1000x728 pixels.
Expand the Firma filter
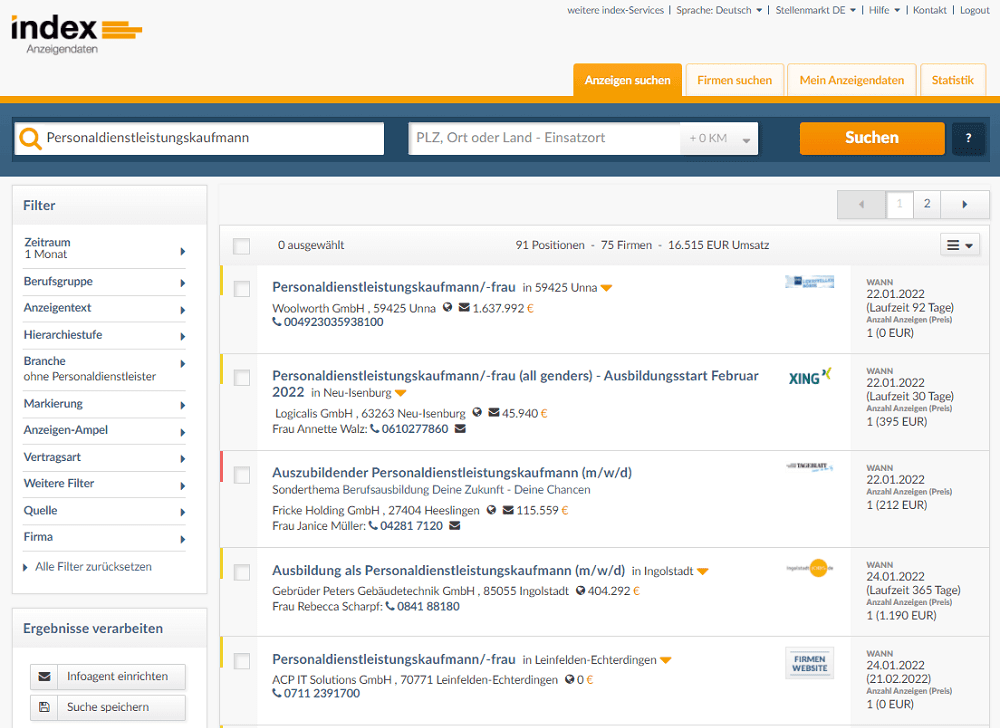(105, 538)
